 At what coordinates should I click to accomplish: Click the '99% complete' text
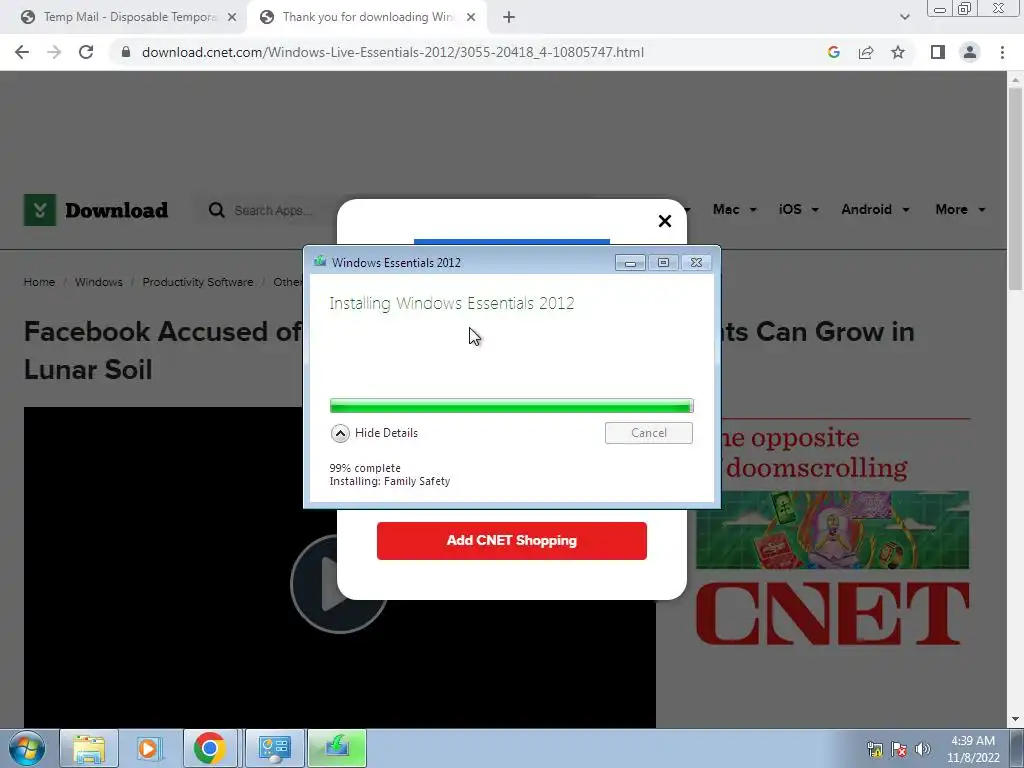pyautogui.click(x=365, y=468)
